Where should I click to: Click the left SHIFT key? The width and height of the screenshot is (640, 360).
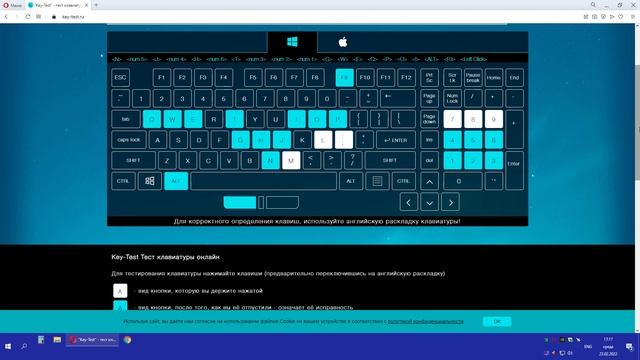[133, 160]
